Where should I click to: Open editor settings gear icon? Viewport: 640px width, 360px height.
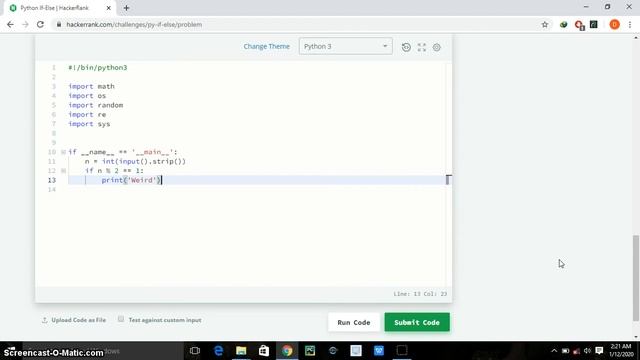[x=437, y=47]
